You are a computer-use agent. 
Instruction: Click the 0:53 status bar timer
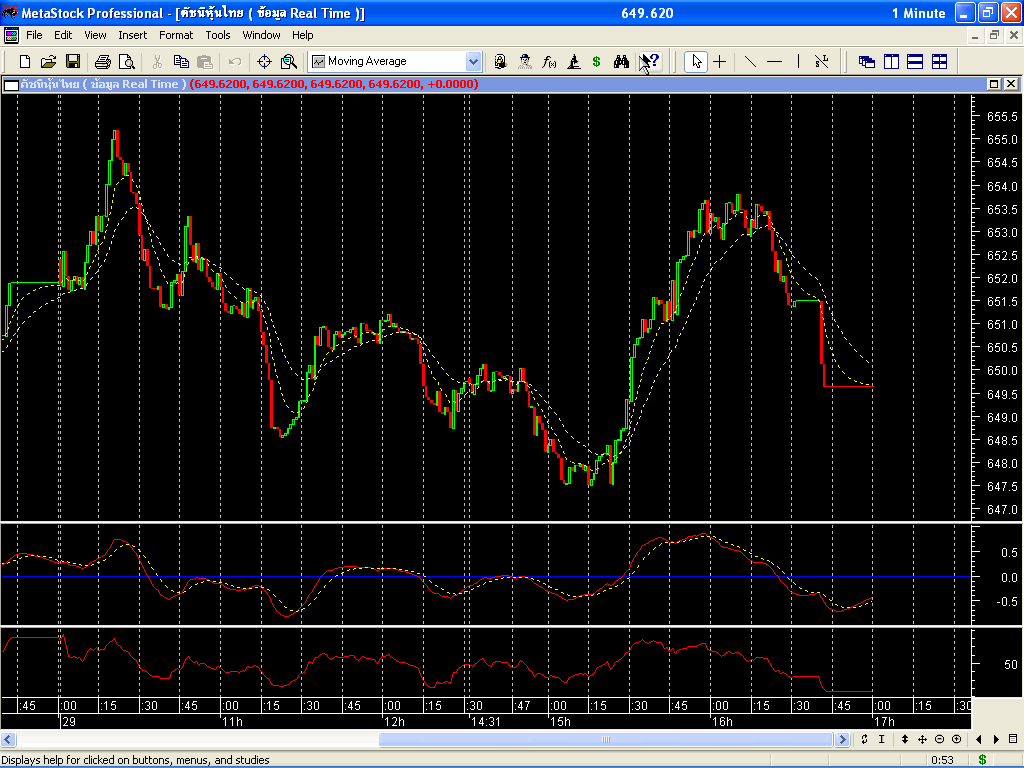click(942, 760)
